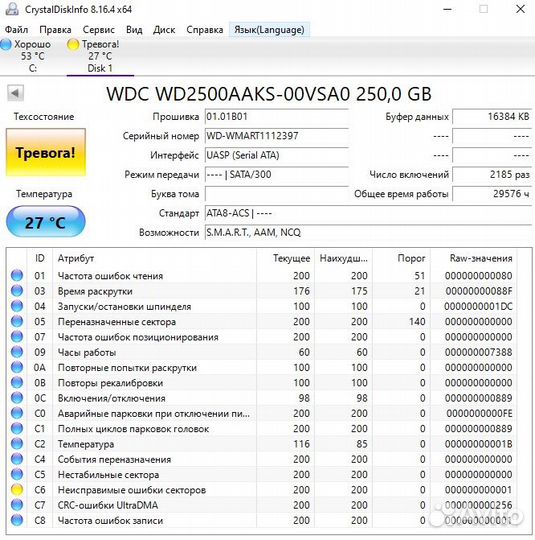The height and width of the screenshot is (540, 535).
Task: Click the empty Буква тома field
Action: [277, 194]
